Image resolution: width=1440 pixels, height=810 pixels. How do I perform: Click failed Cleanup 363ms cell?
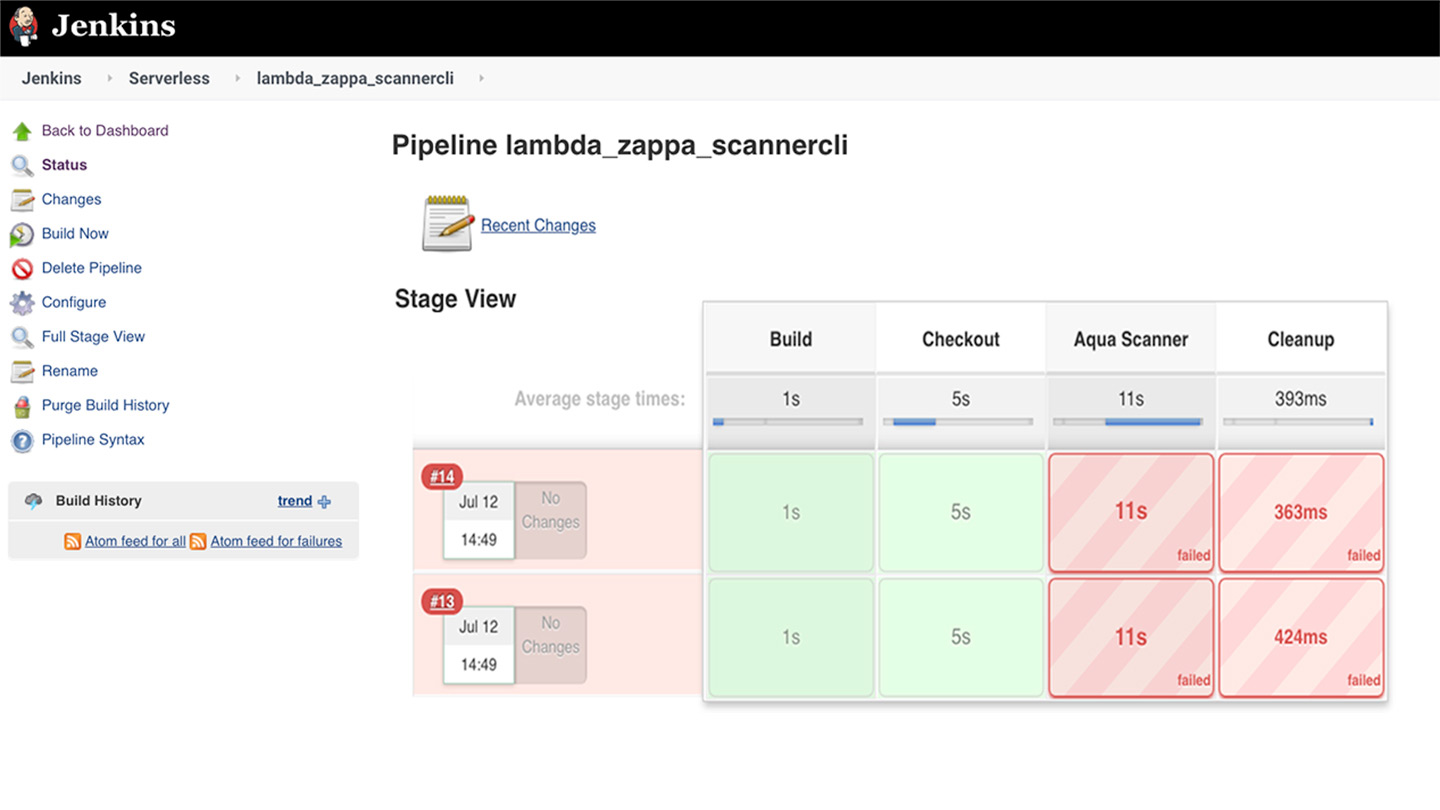[x=1301, y=512]
